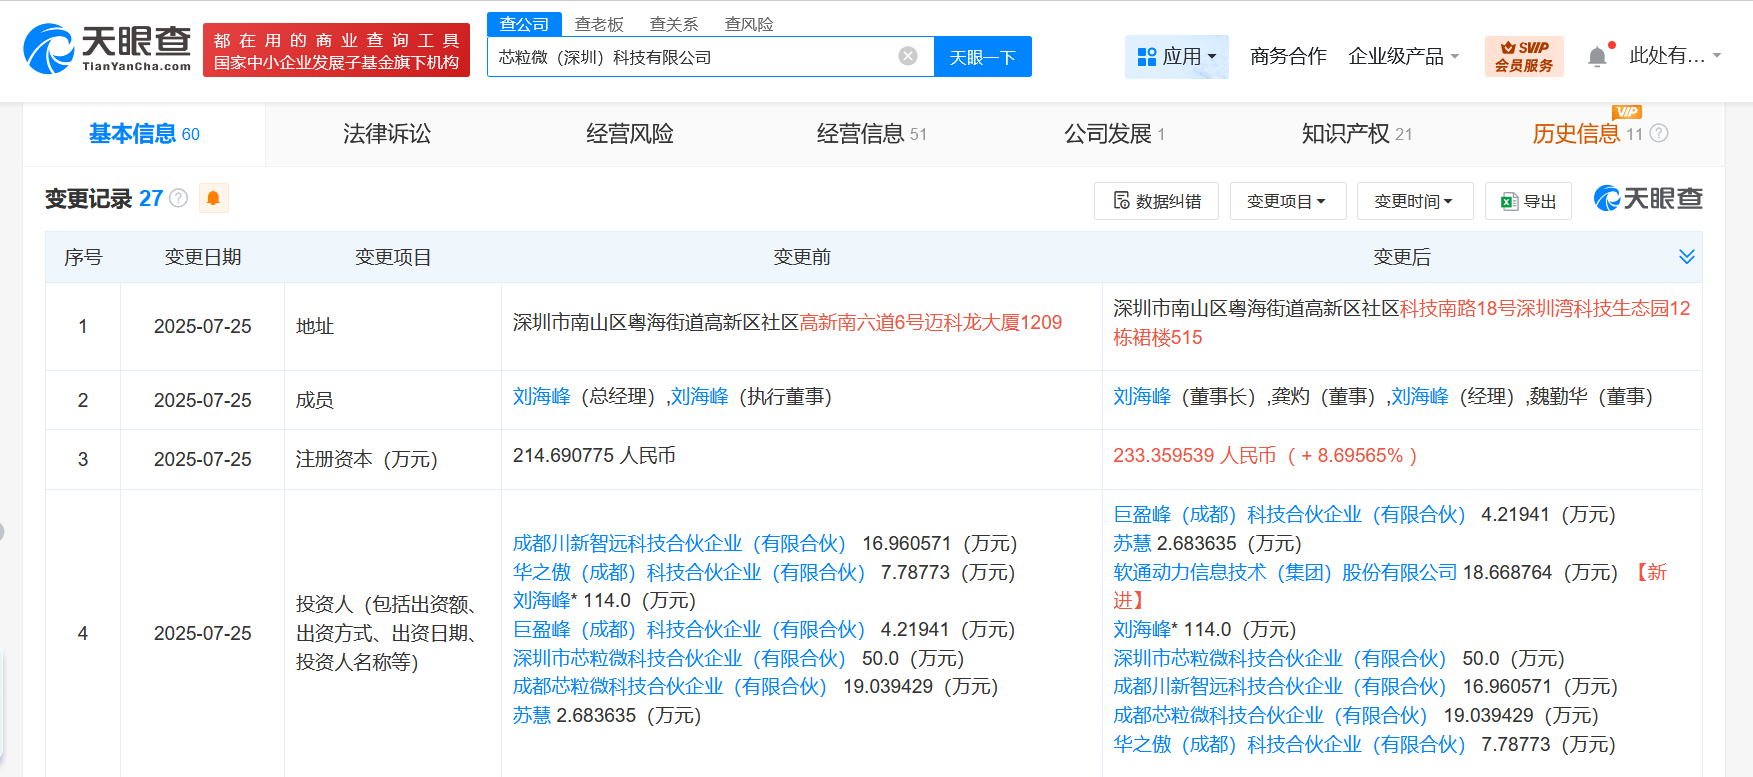The image size is (1753, 777).
Task: Click help icon next to 历史信息 tab
Action: click(x=1659, y=133)
